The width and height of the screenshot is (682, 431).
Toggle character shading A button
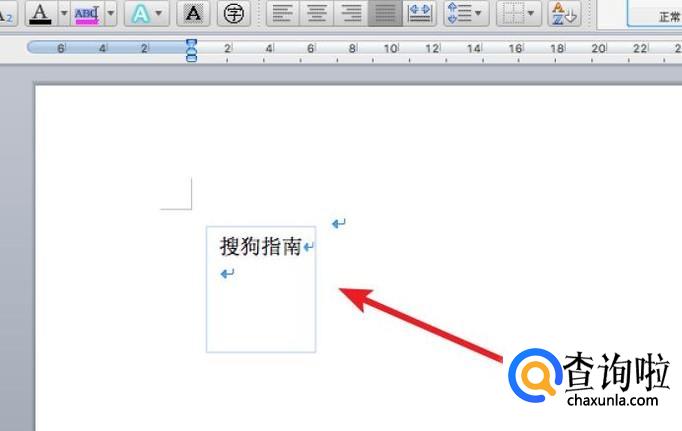(x=193, y=13)
